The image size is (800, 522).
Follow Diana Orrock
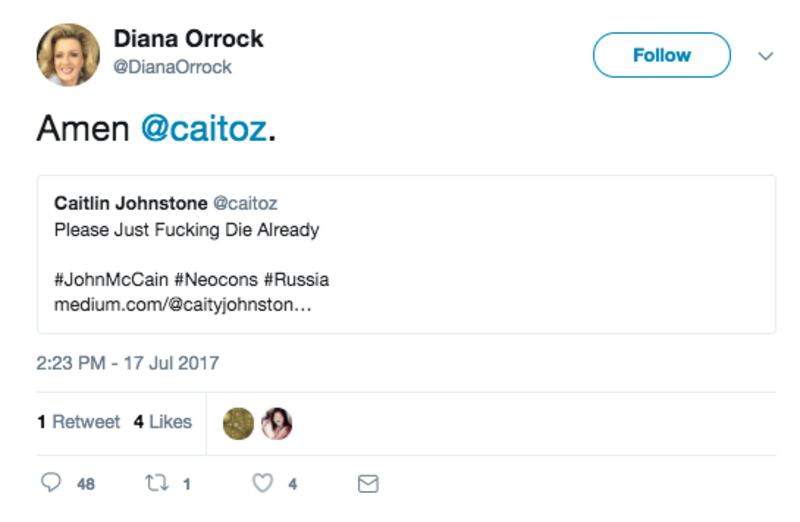(x=661, y=55)
